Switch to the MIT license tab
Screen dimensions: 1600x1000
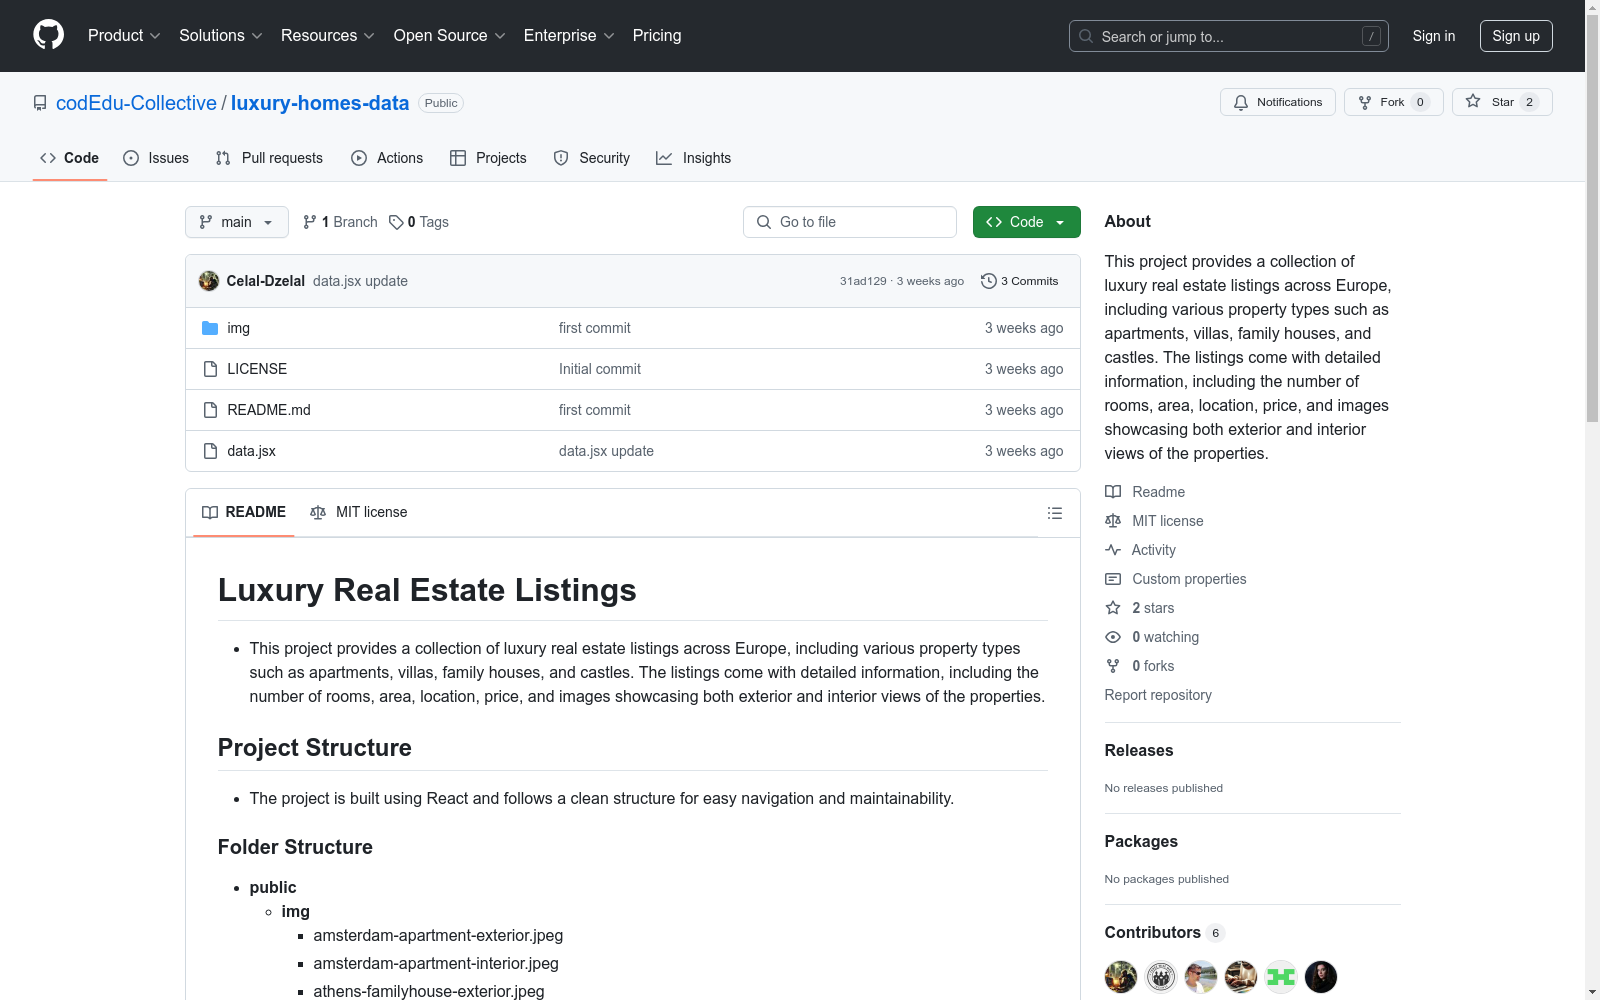click(359, 512)
